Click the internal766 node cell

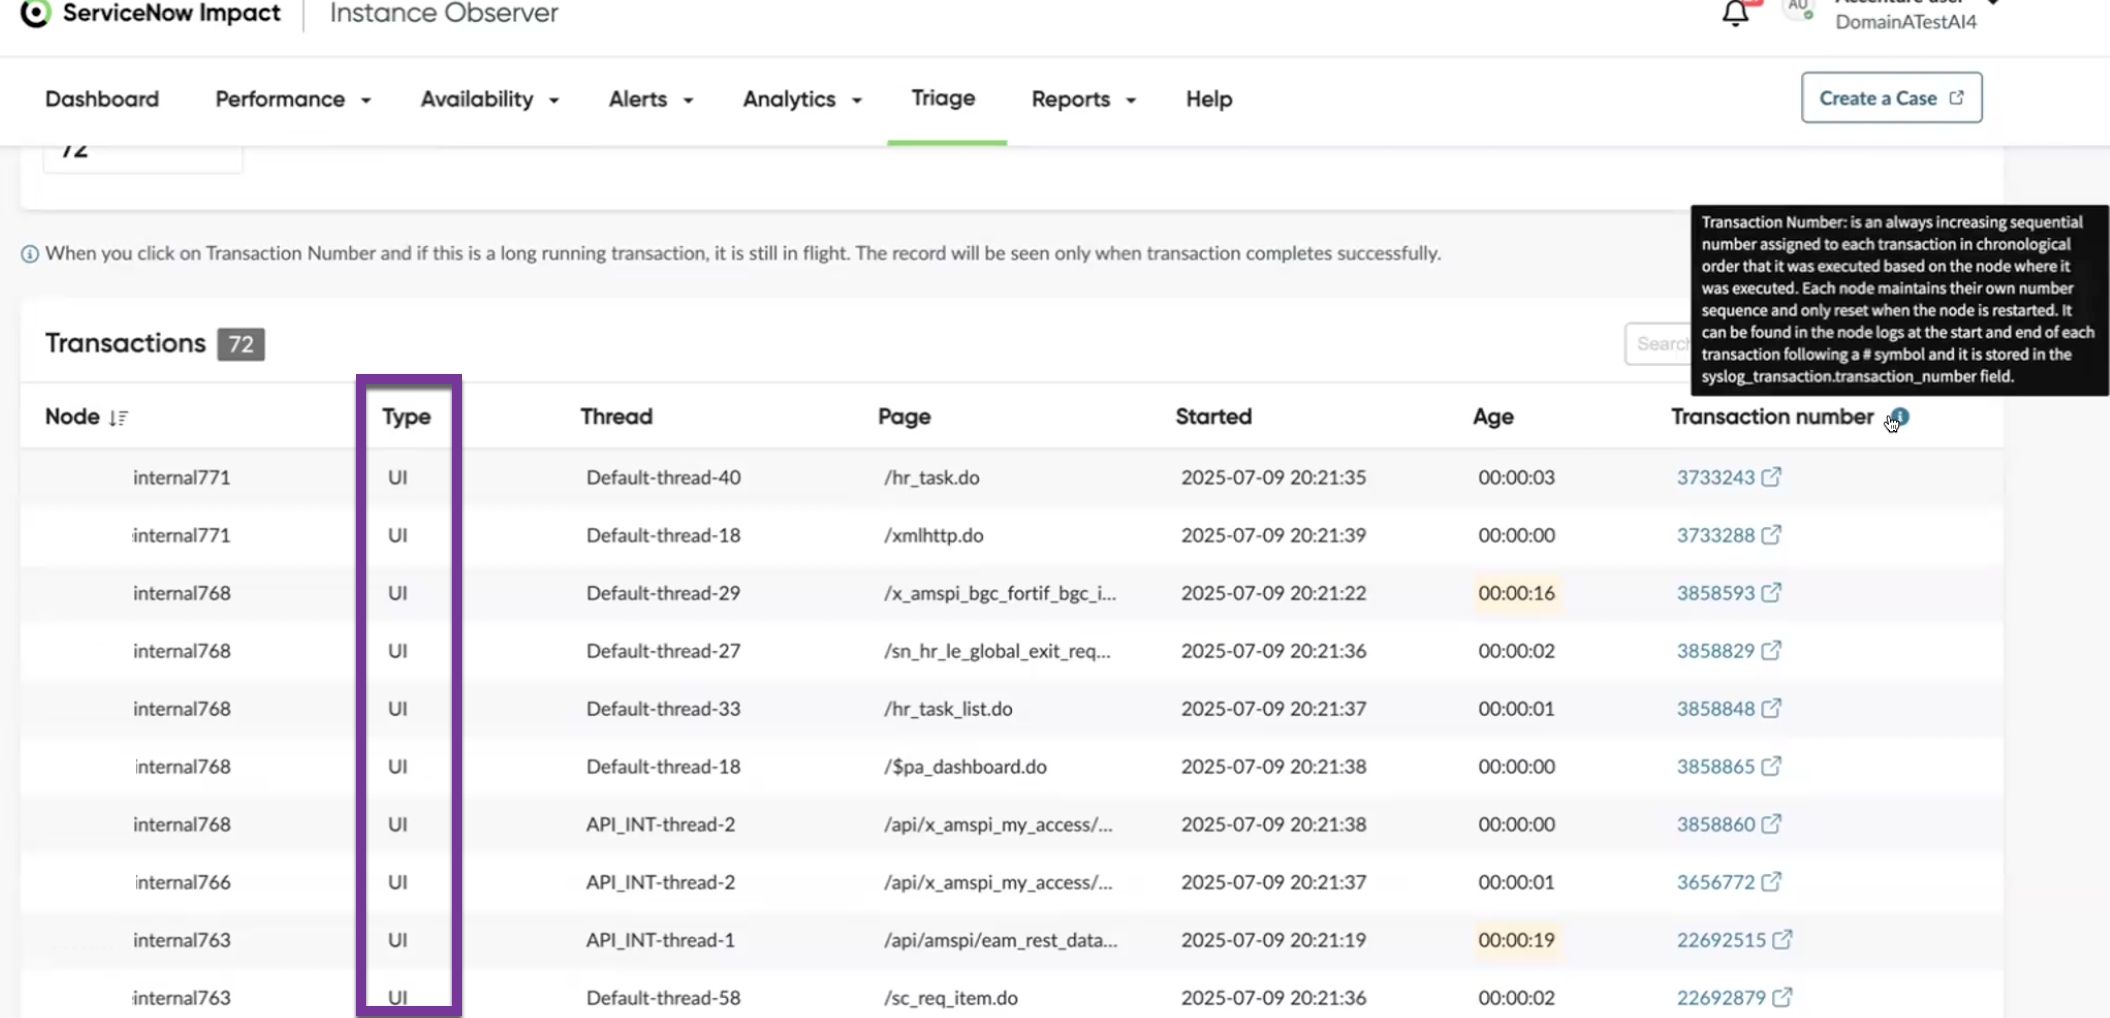[x=182, y=882]
